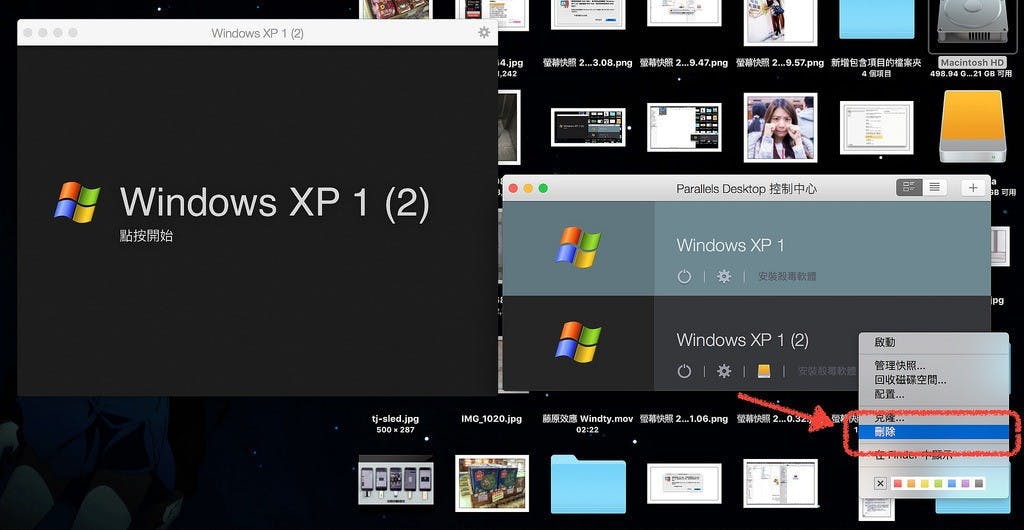Select the Windows XP 1 (2) name in Control Center
Screen dimensions: 1024x530
[x=743, y=340]
